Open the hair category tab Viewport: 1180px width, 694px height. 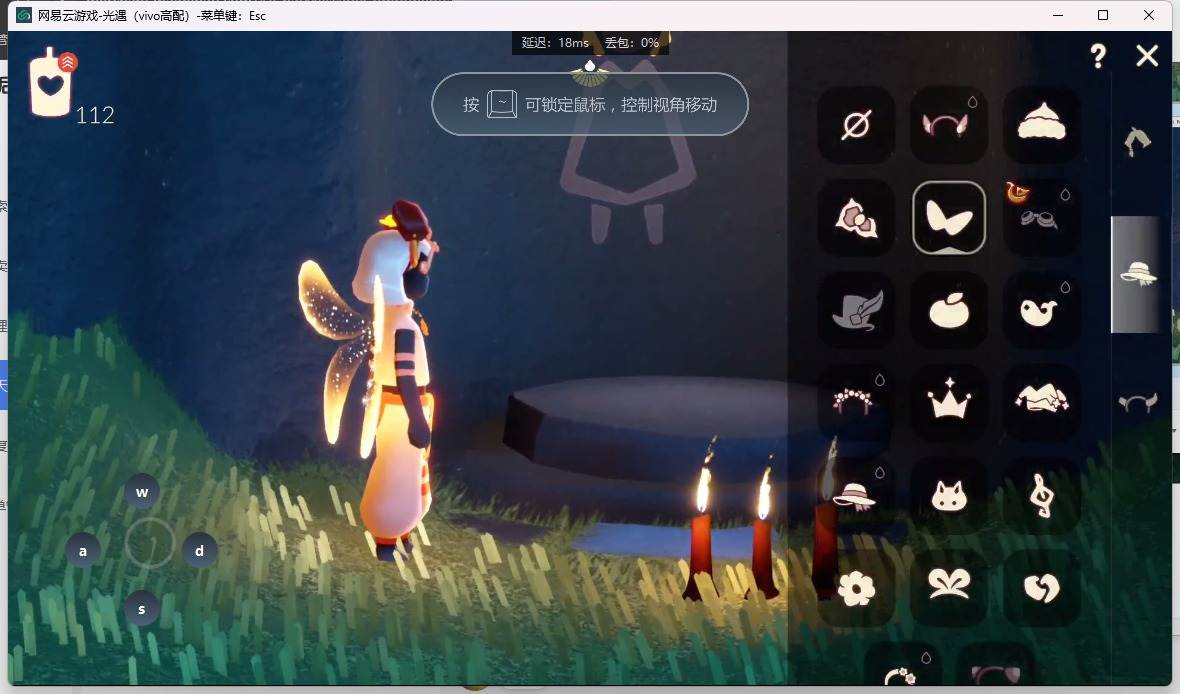(x=1137, y=141)
